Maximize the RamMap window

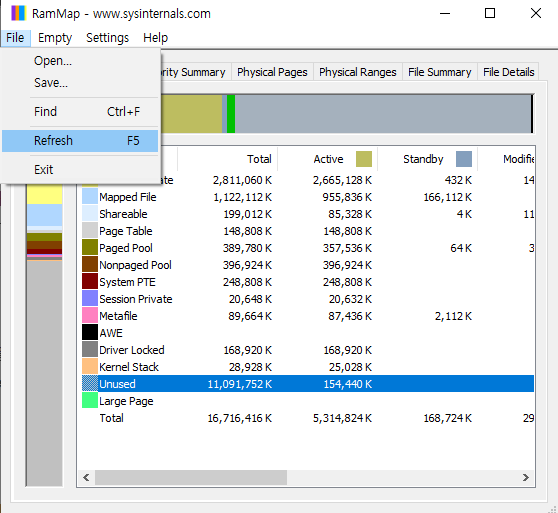(x=490, y=14)
